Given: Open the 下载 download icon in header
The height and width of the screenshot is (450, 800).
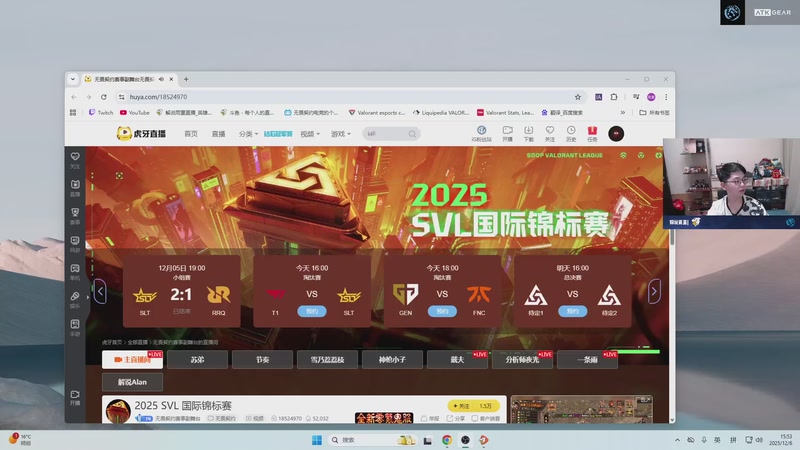Looking at the screenshot, I should 529,133.
